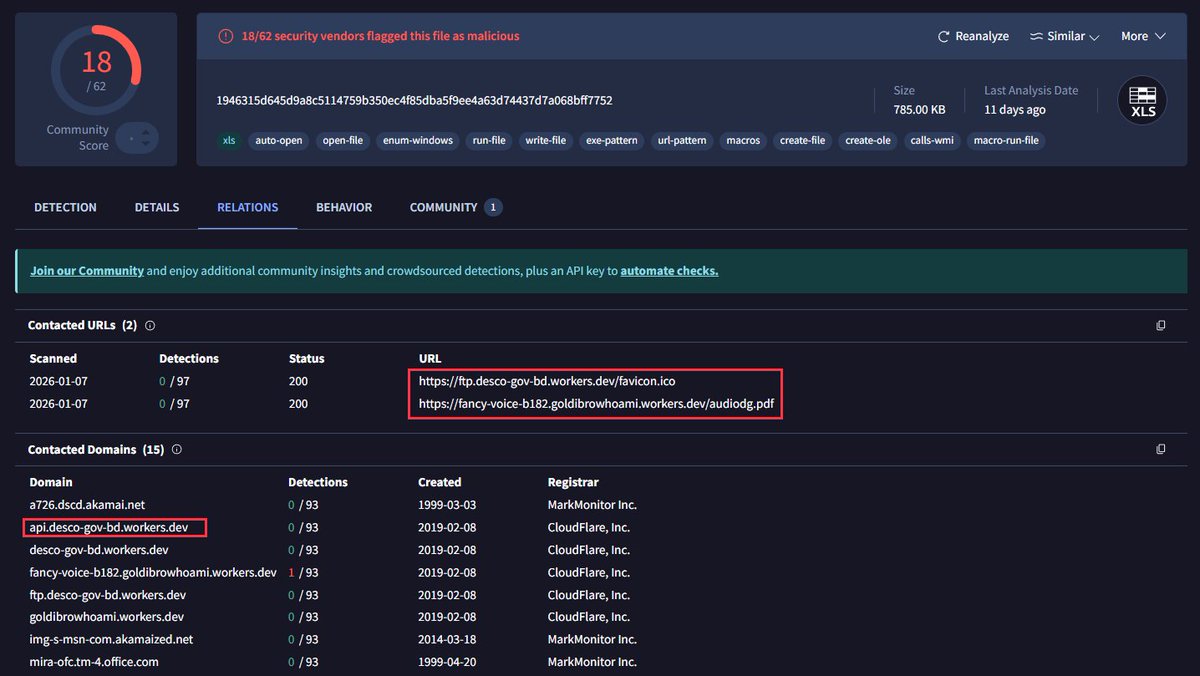
Task: Select the create-ole tag
Action: coord(868,141)
